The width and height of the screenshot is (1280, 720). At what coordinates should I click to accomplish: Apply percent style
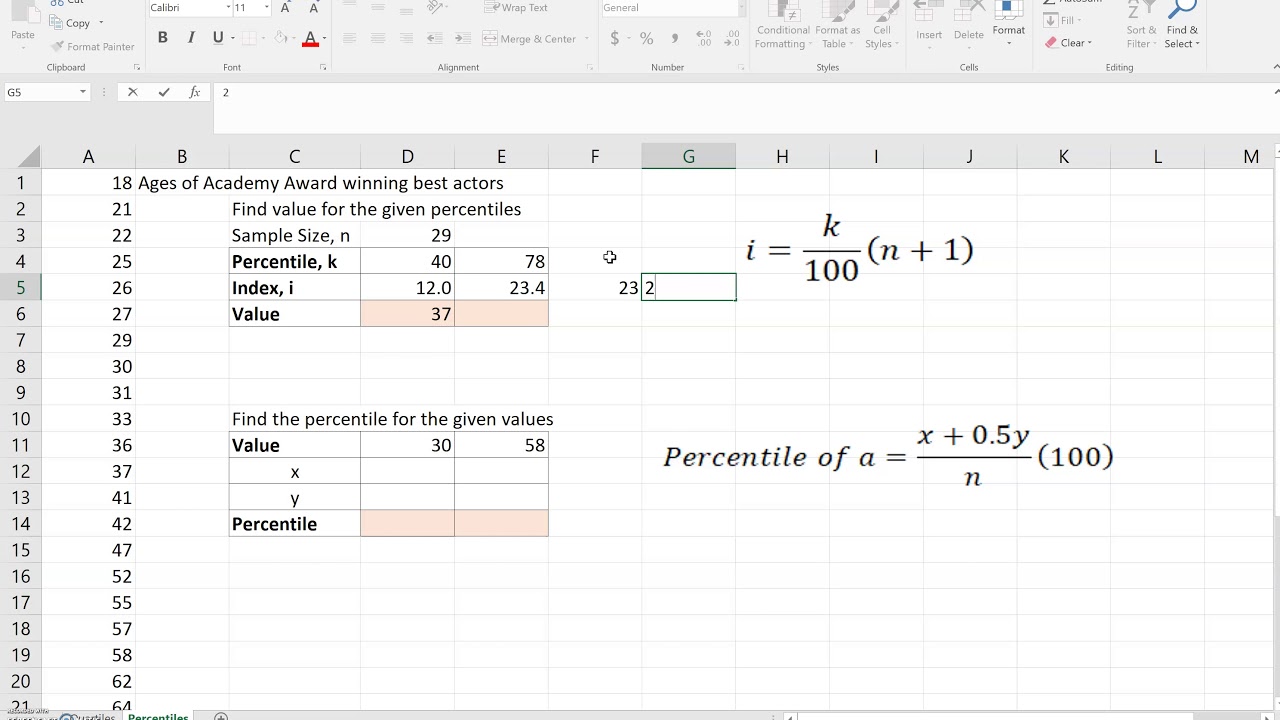647,38
